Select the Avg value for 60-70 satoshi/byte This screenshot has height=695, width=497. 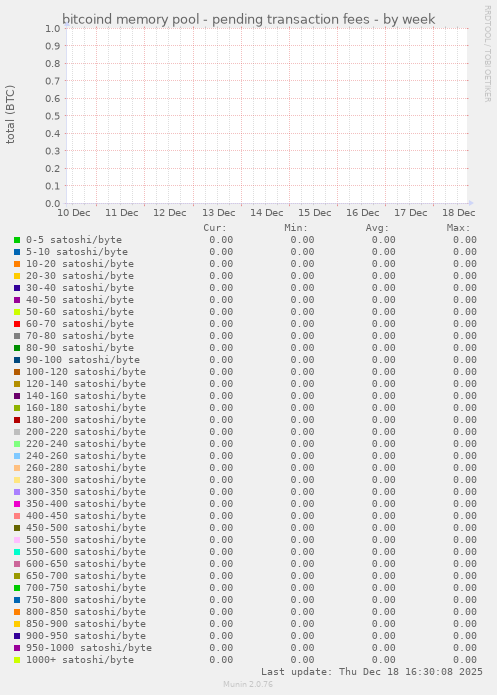tap(384, 324)
